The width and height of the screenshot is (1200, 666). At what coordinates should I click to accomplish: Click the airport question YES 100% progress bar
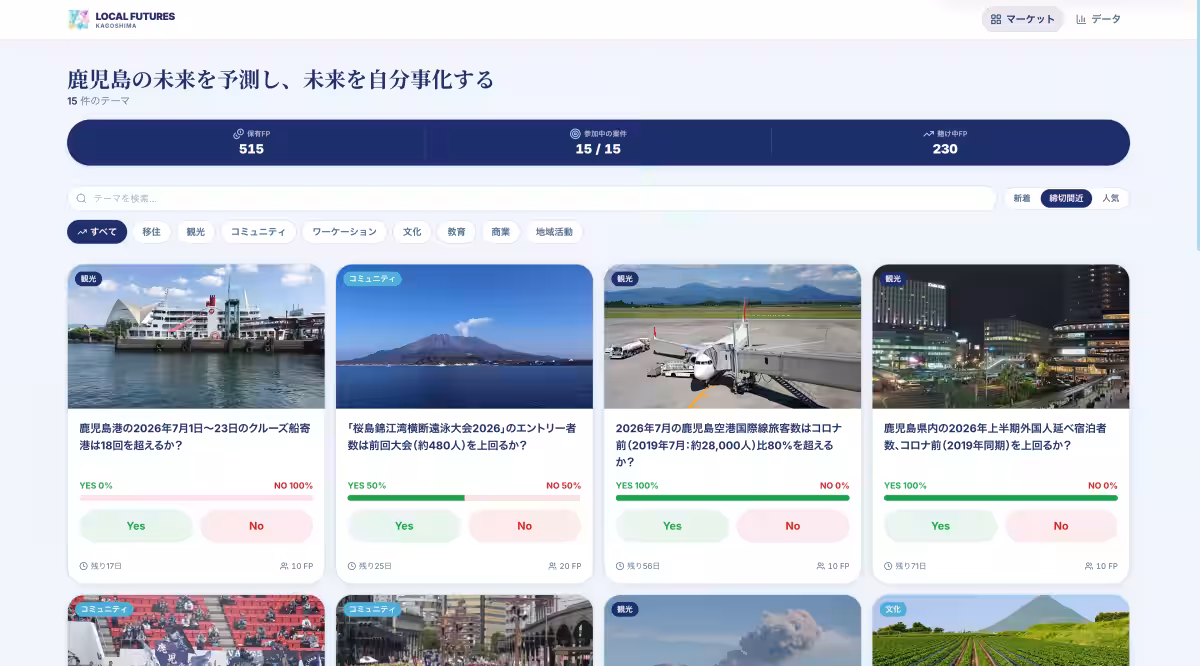click(732, 498)
